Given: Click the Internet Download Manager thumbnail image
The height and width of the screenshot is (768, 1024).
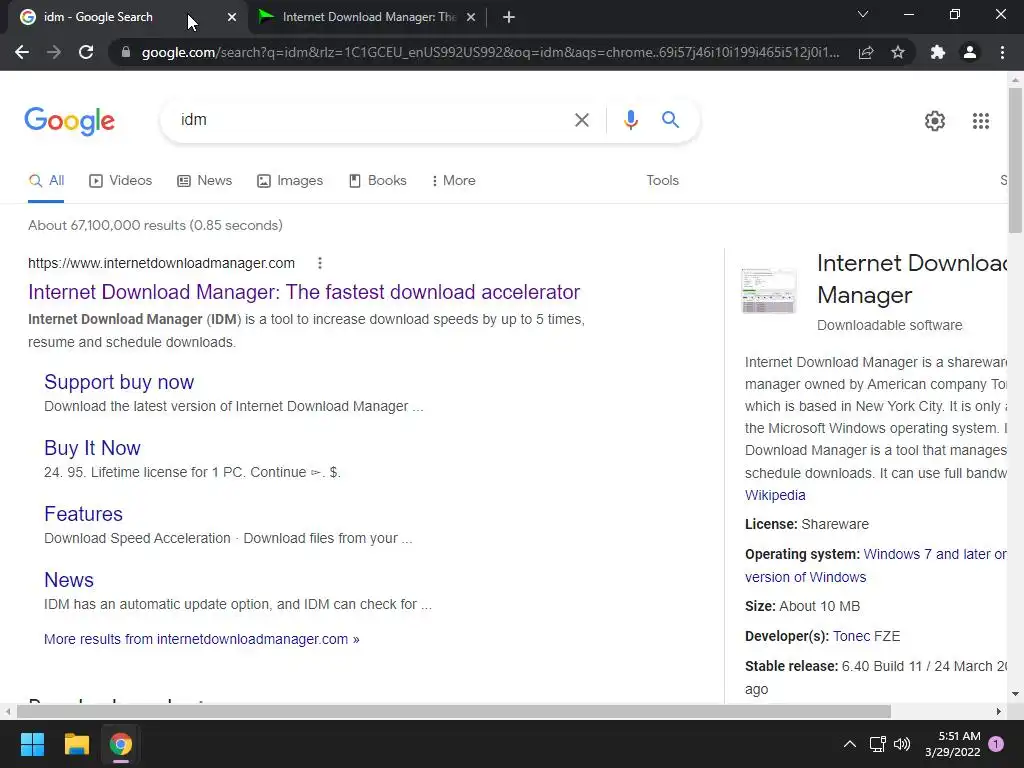Looking at the screenshot, I should (769, 291).
